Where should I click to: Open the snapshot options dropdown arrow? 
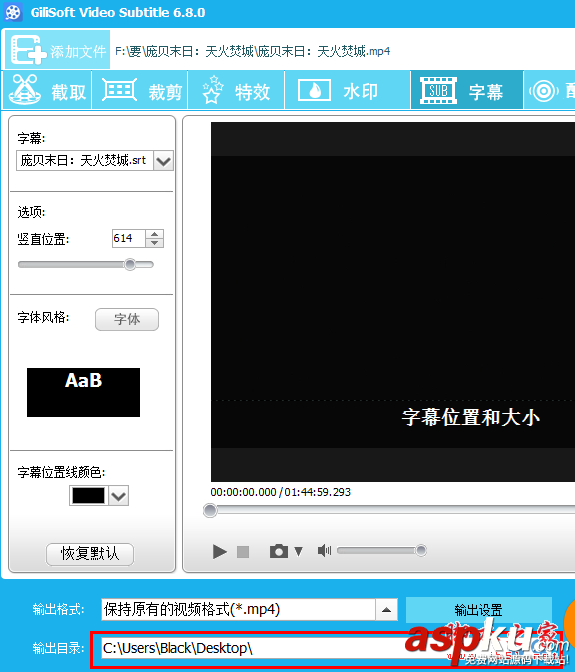tap(299, 551)
